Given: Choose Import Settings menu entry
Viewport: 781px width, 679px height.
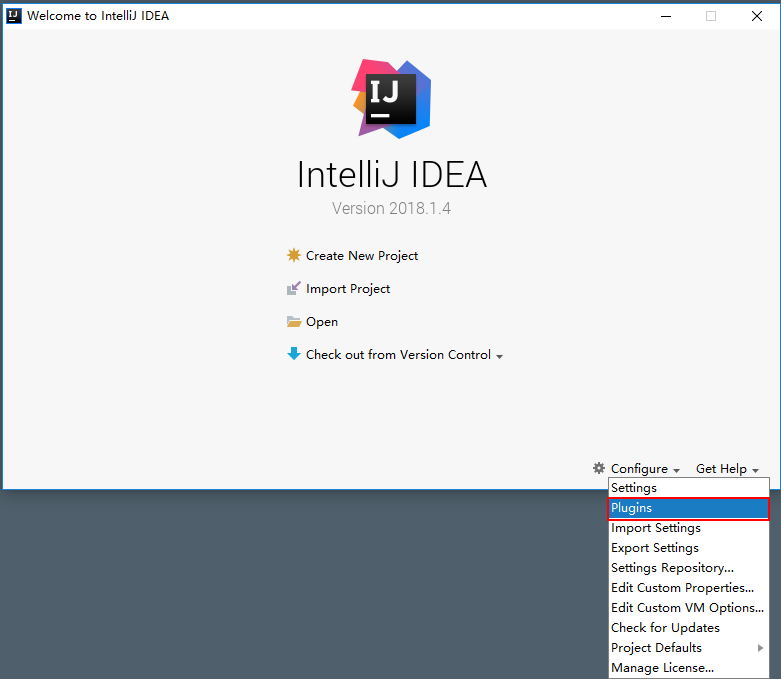Looking at the screenshot, I should [x=689, y=528].
